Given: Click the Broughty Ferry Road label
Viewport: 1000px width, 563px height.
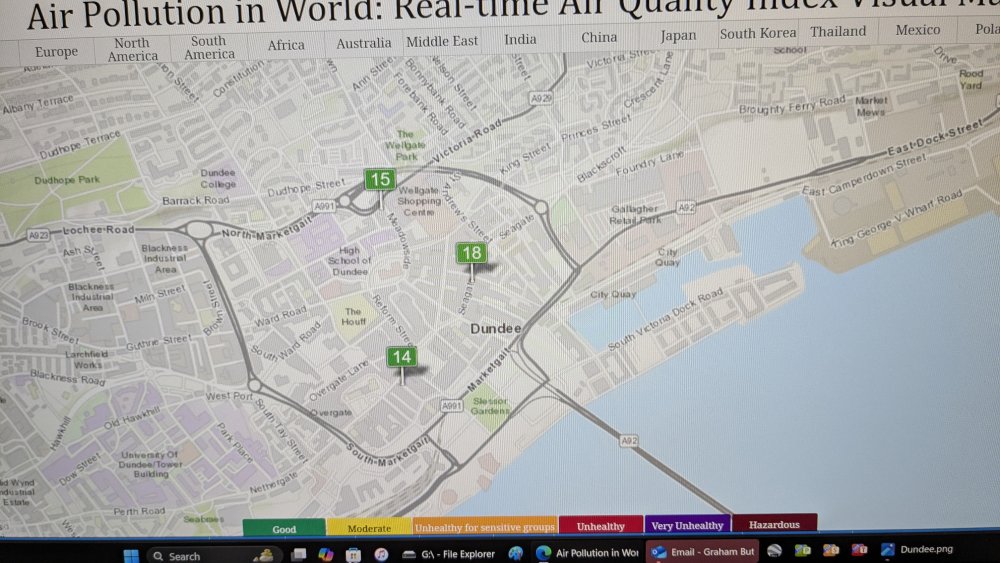Looking at the screenshot, I should [x=791, y=105].
